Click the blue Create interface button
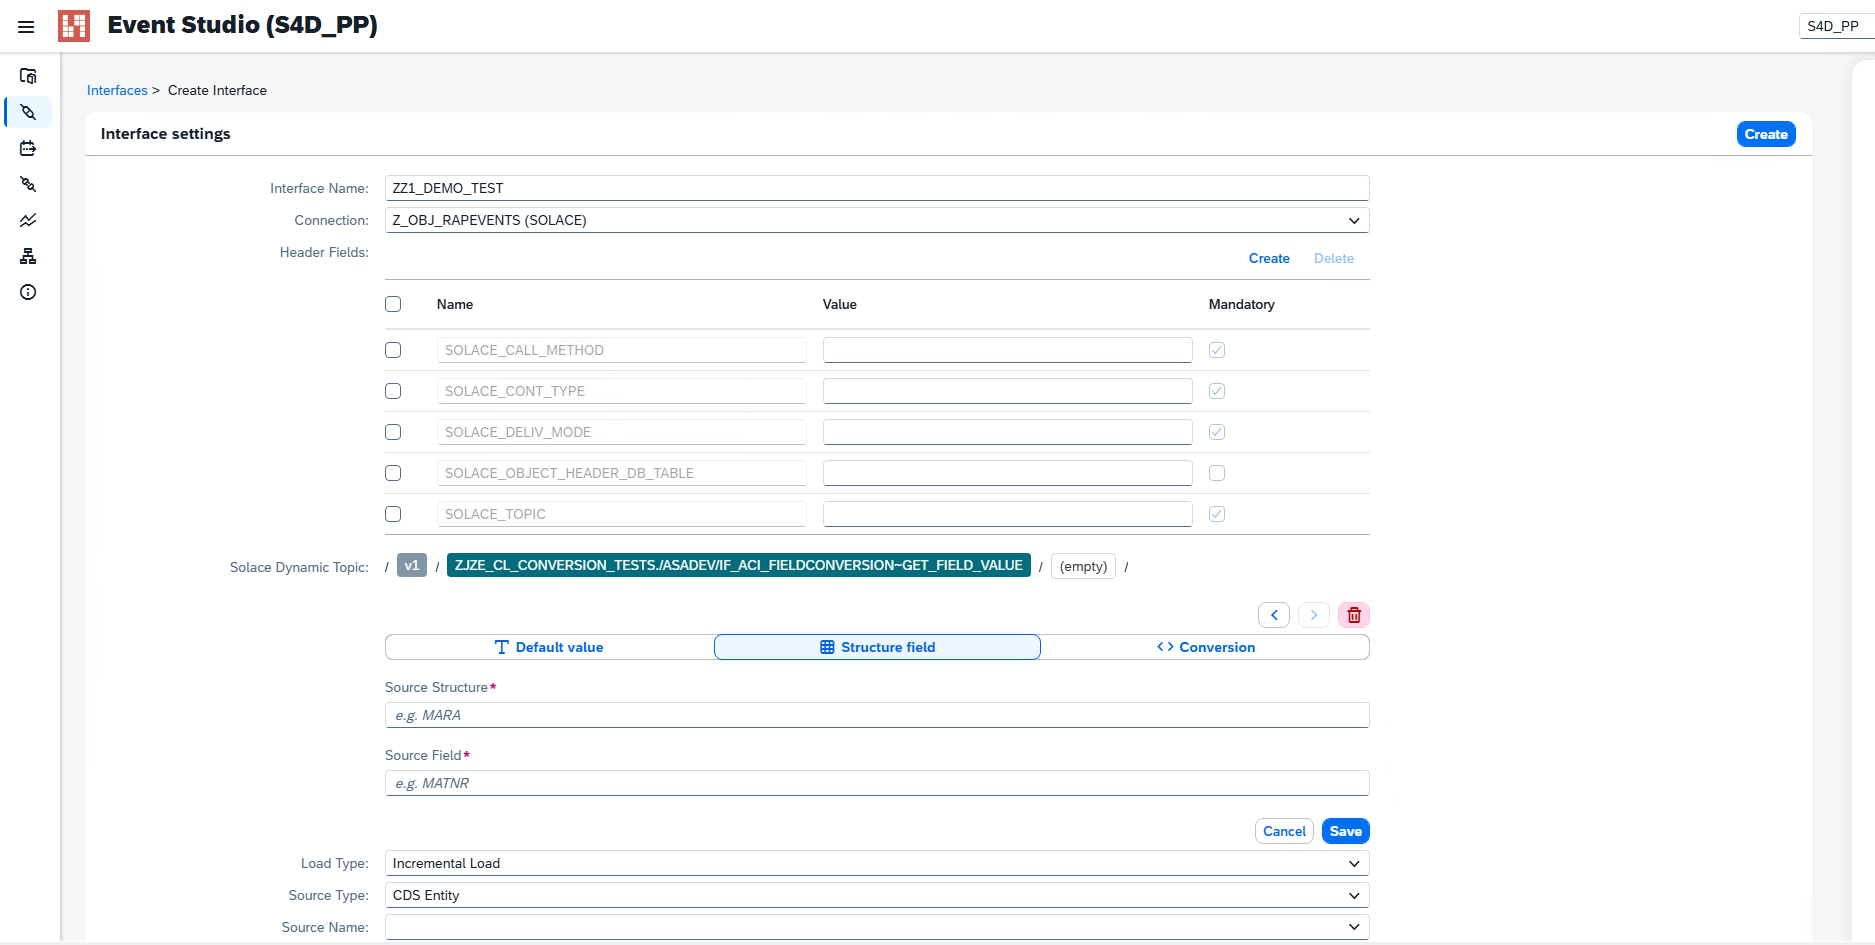Image resolution: width=1875 pixels, height=945 pixels. [1766, 134]
